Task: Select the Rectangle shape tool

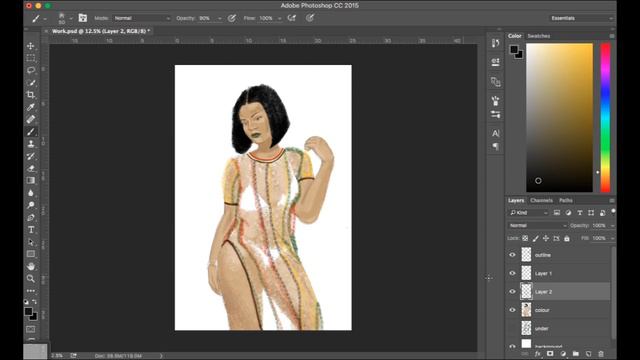Action: (31, 254)
